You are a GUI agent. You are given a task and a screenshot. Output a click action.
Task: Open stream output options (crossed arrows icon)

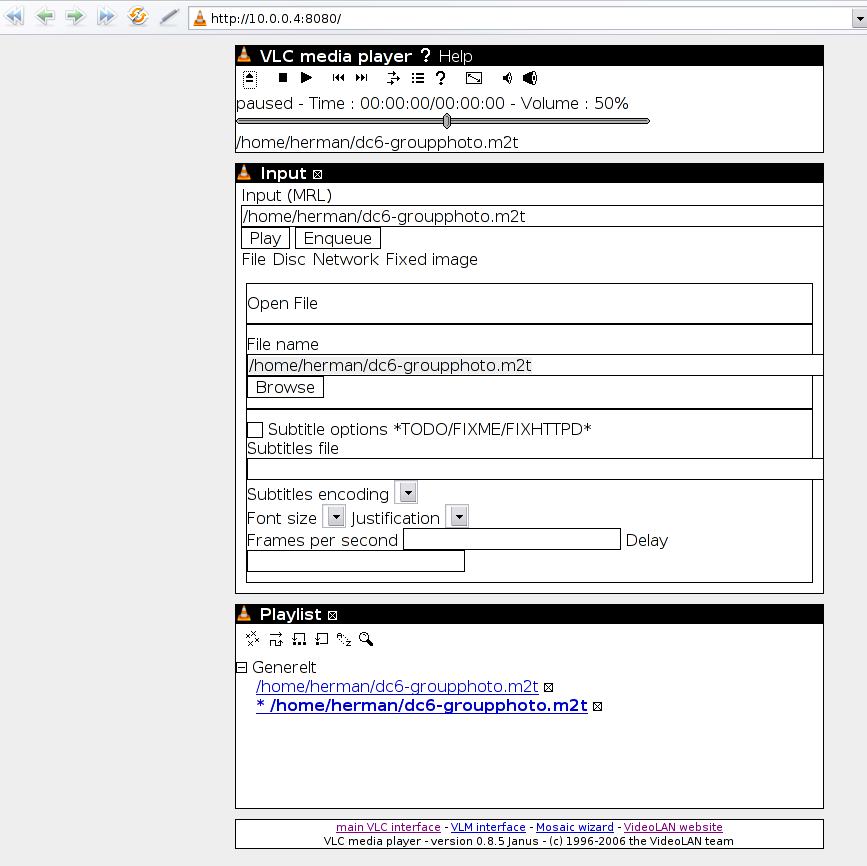point(393,78)
